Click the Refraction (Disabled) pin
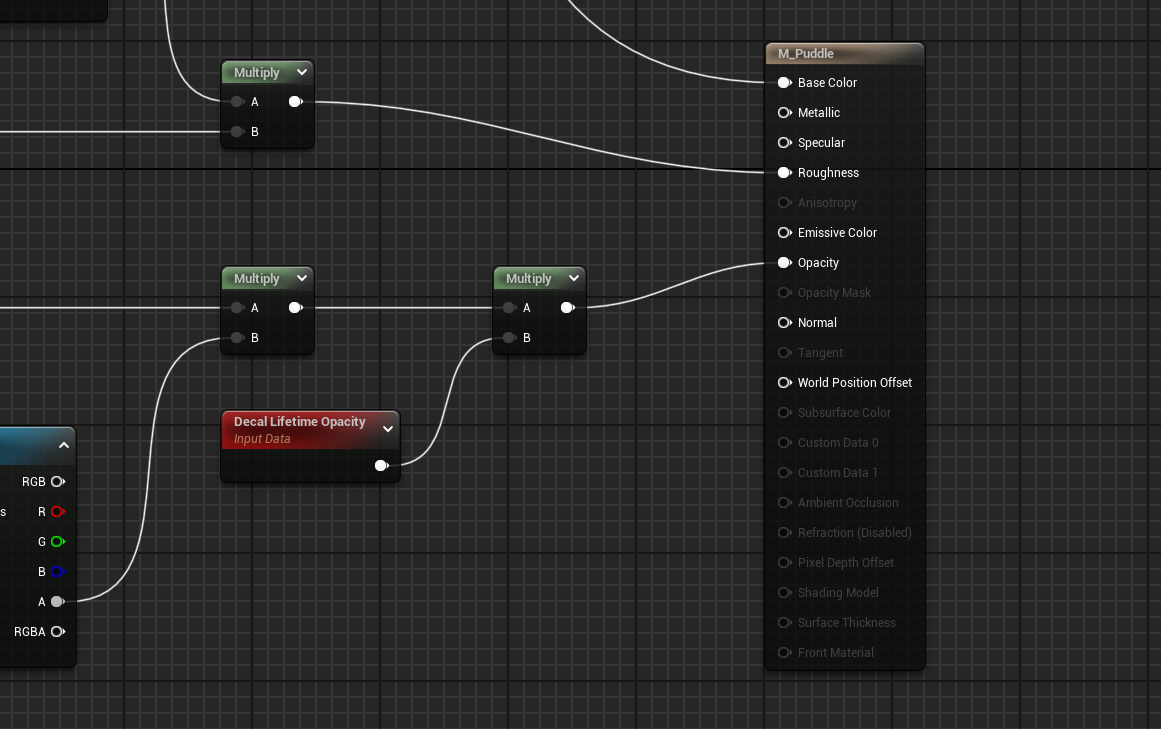Viewport: 1161px width, 729px height. coord(785,532)
